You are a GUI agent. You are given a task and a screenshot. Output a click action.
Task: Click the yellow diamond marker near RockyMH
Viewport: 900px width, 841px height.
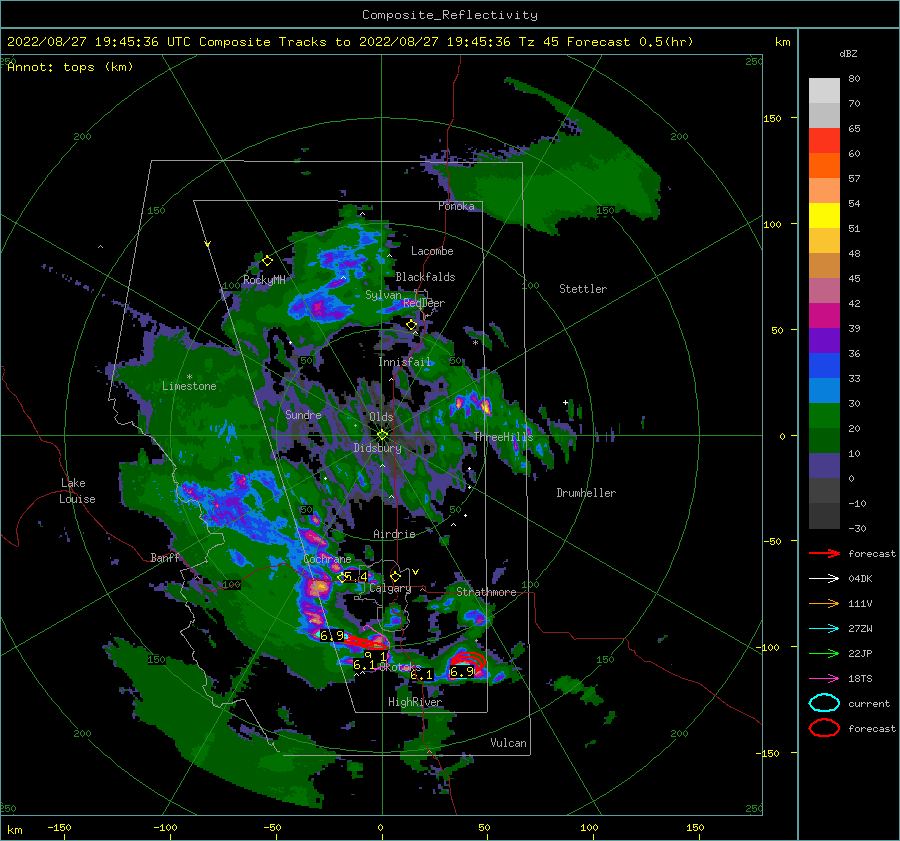pyautogui.click(x=267, y=261)
